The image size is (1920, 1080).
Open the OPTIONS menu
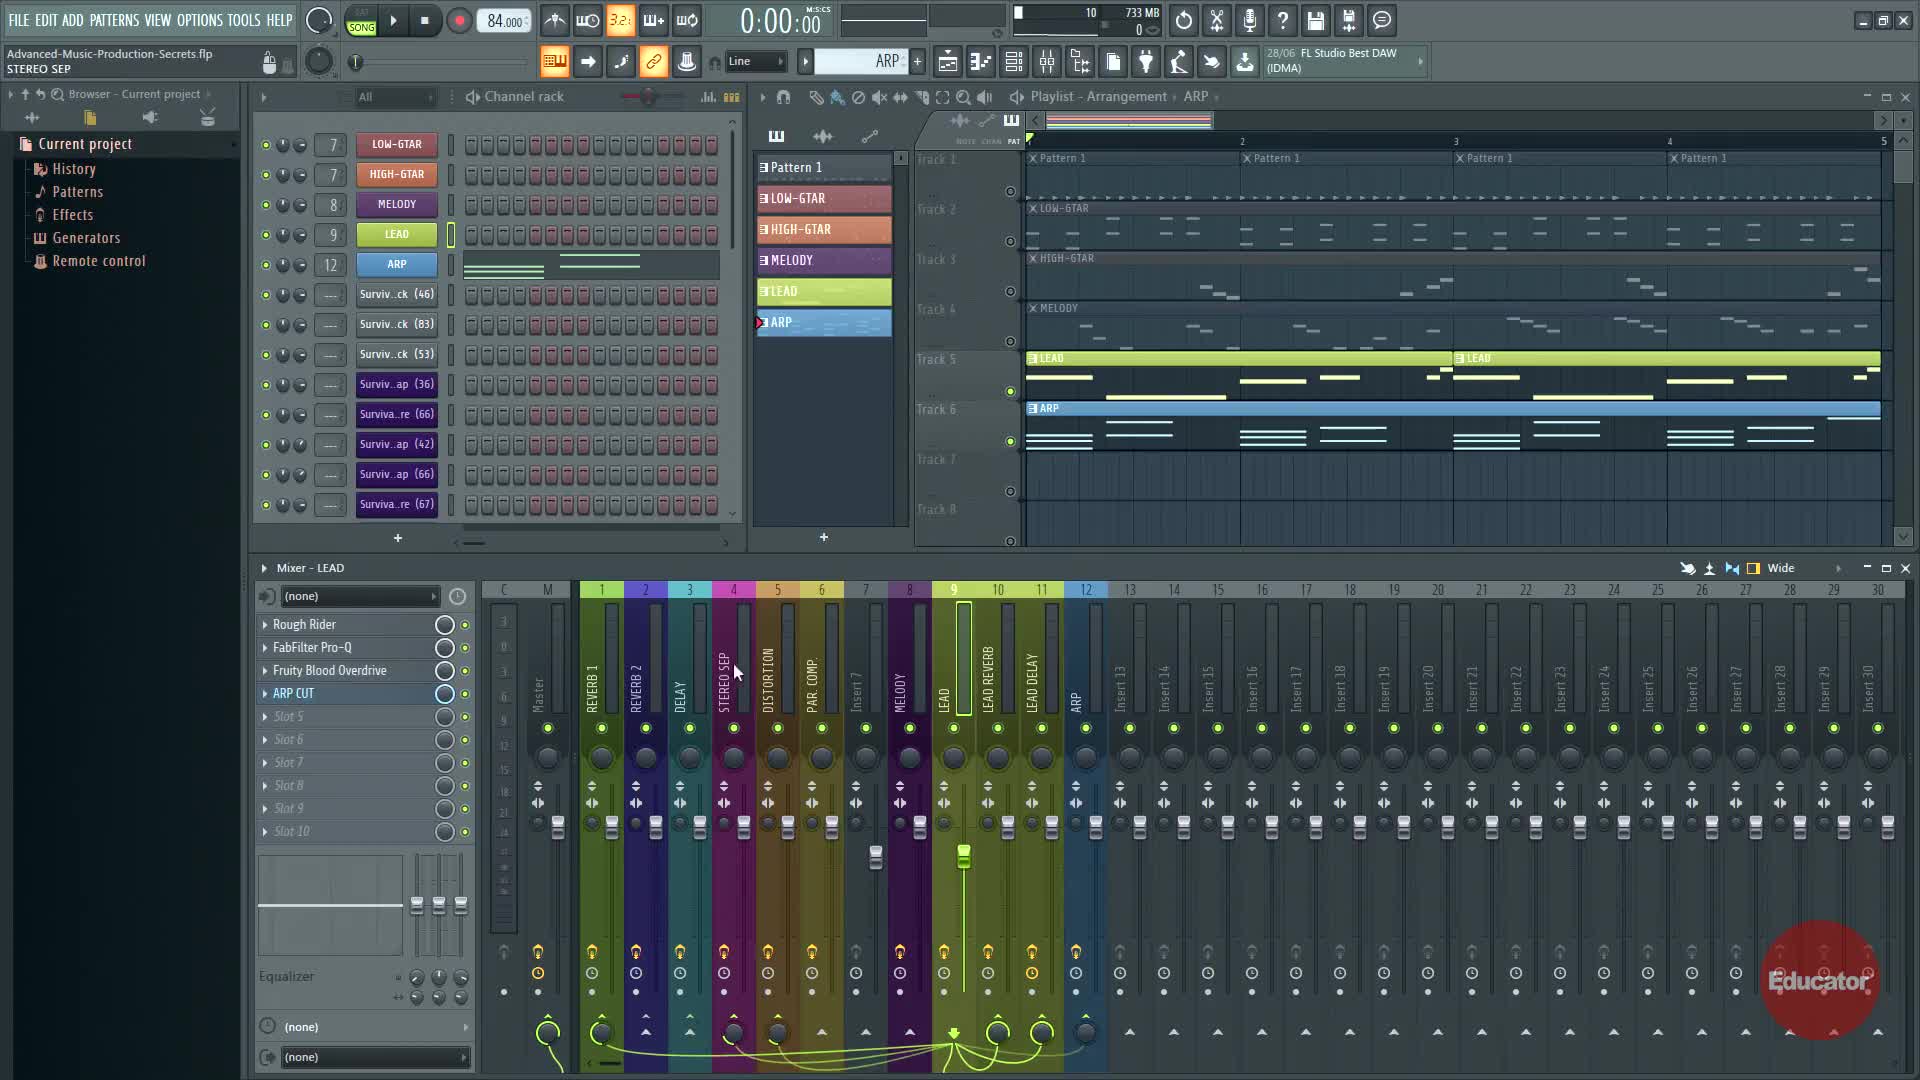[199, 20]
